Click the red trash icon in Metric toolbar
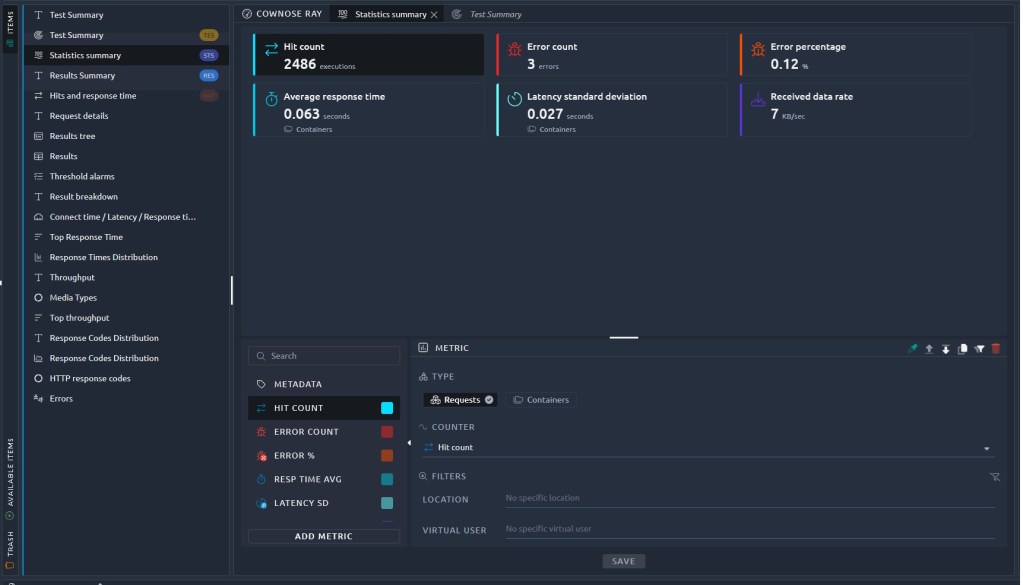 (995, 348)
